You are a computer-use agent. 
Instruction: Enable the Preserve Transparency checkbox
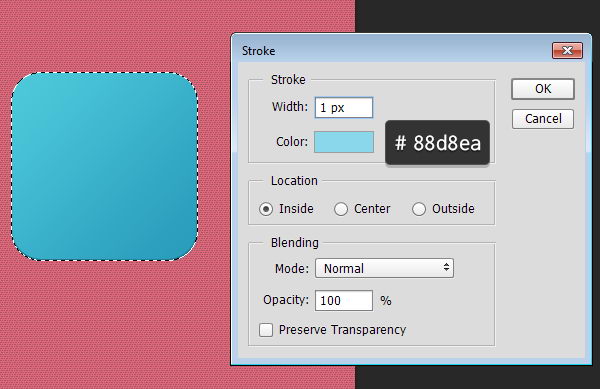[x=266, y=330]
